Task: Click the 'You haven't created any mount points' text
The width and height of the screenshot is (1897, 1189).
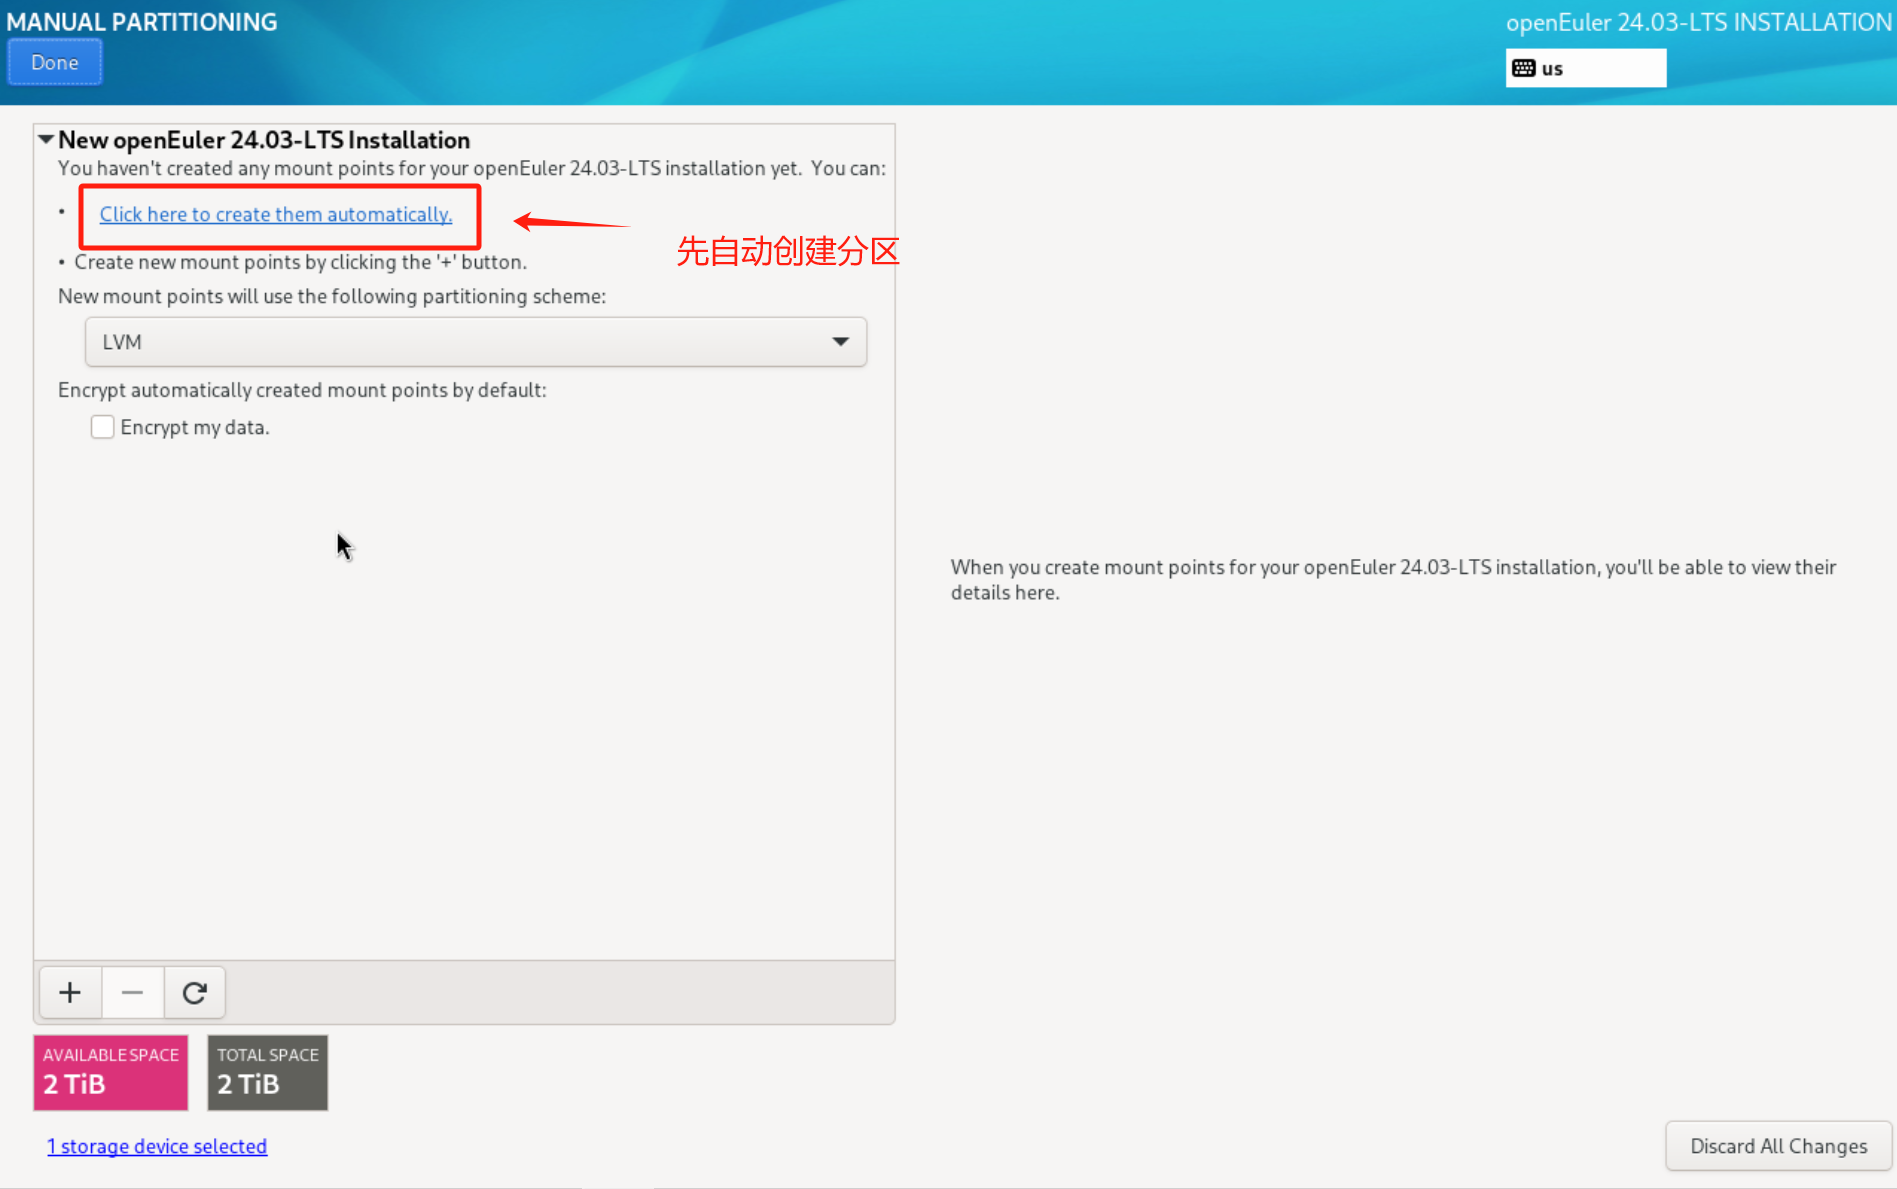Action: [x=472, y=168]
